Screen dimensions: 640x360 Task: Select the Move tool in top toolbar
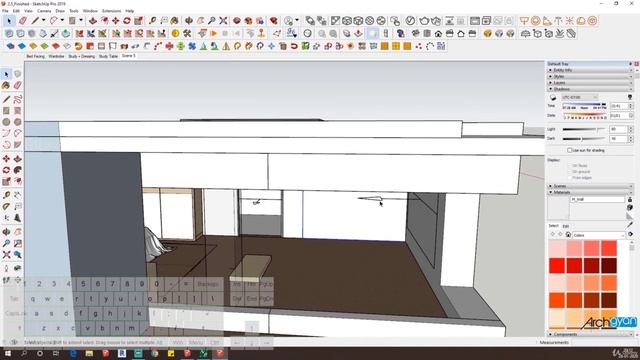tap(116, 21)
